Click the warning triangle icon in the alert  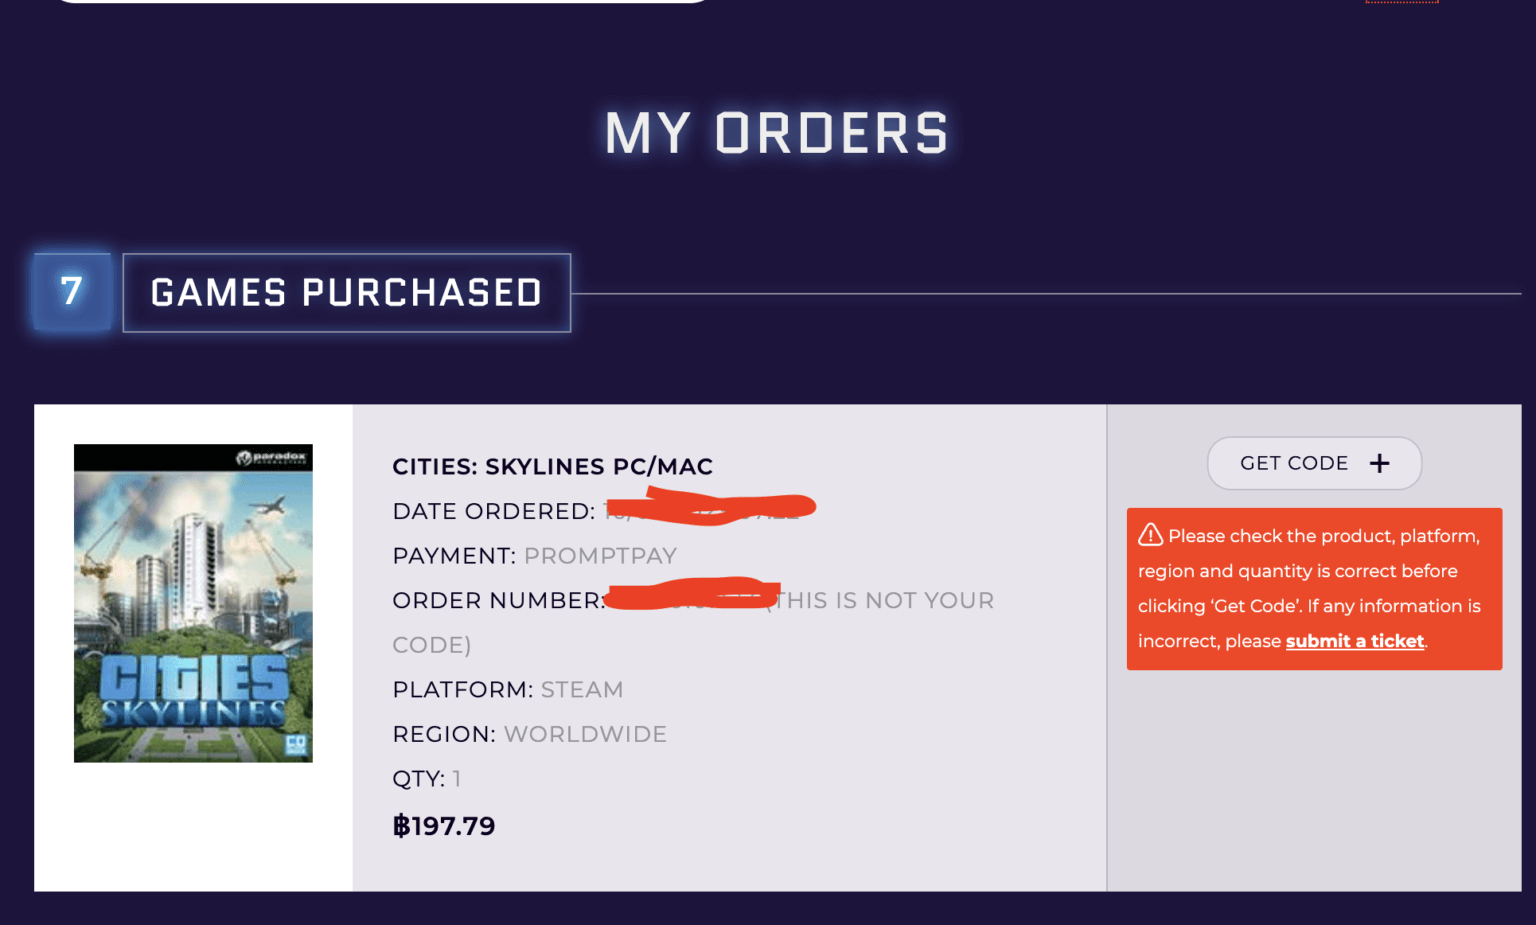pos(1150,535)
